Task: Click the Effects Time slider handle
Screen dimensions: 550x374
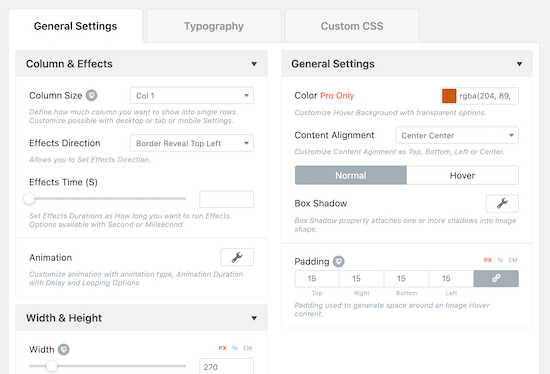Action: [29, 199]
